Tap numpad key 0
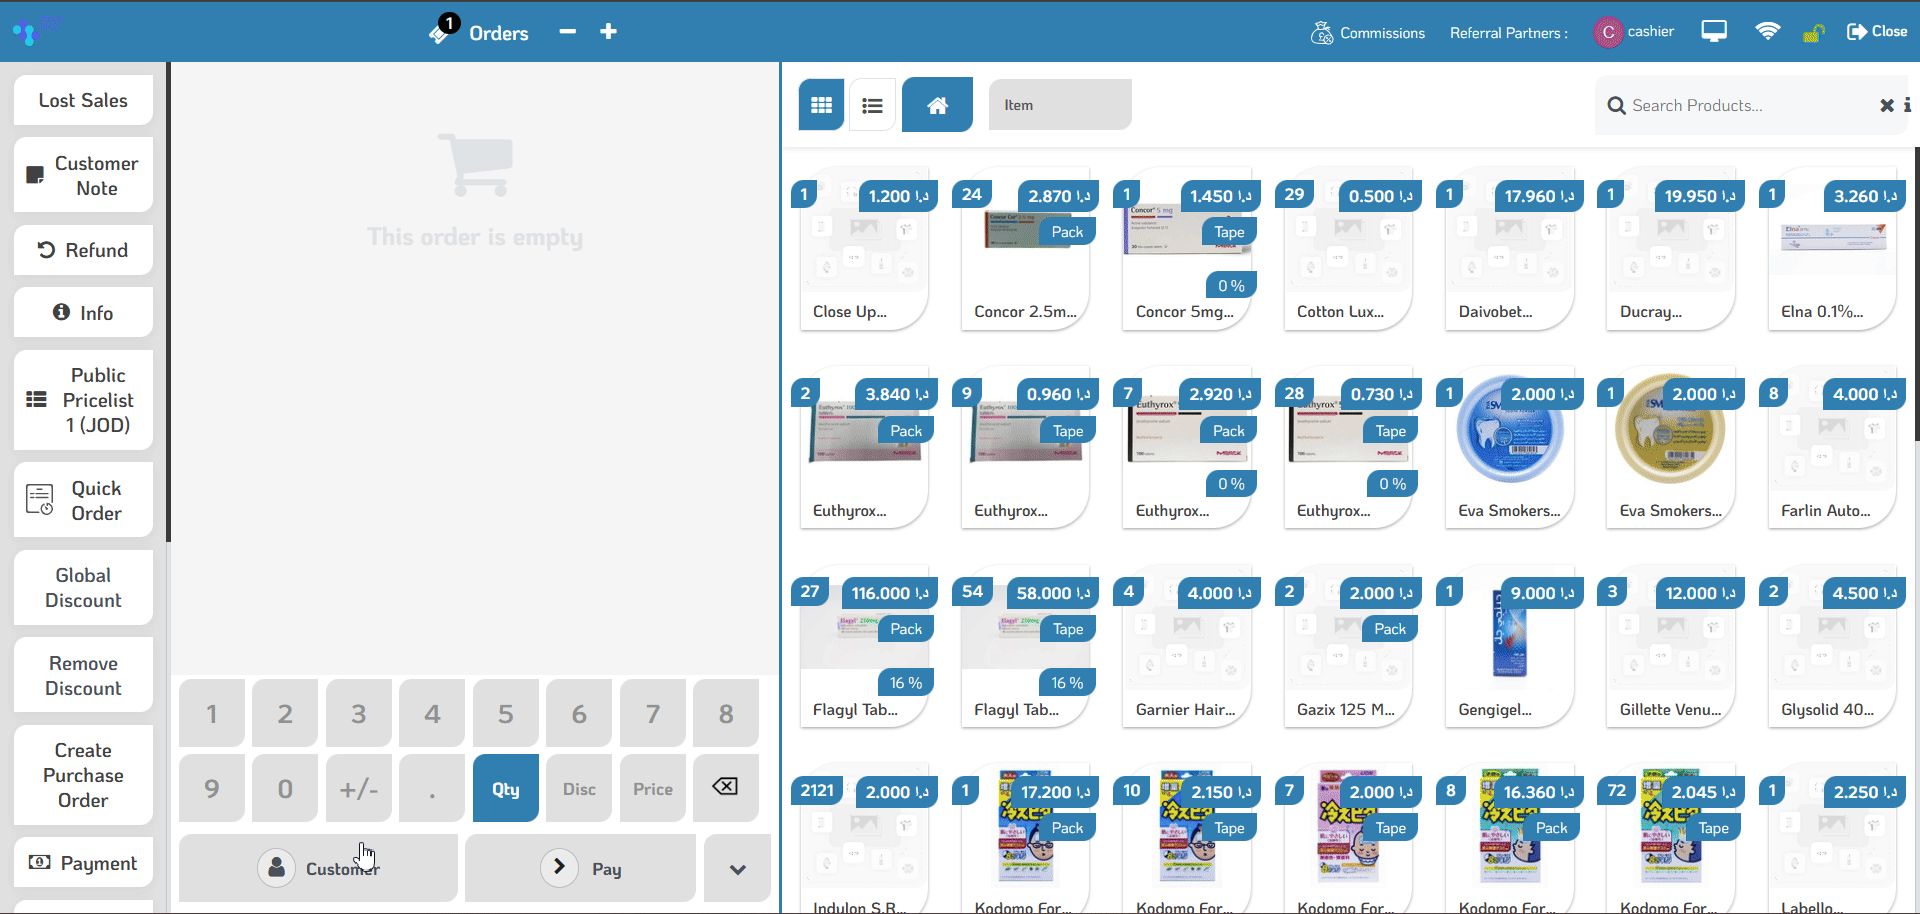 point(285,788)
